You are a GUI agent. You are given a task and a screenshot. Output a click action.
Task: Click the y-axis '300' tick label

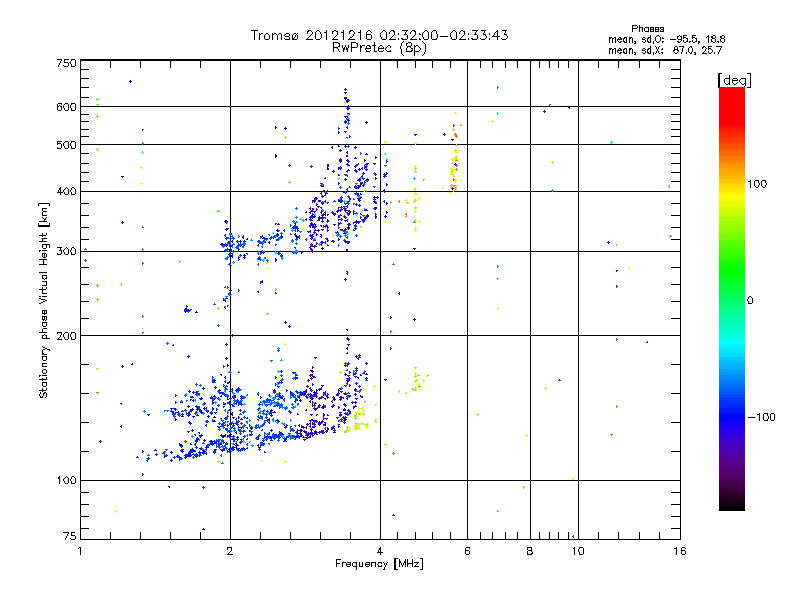[x=67, y=252]
